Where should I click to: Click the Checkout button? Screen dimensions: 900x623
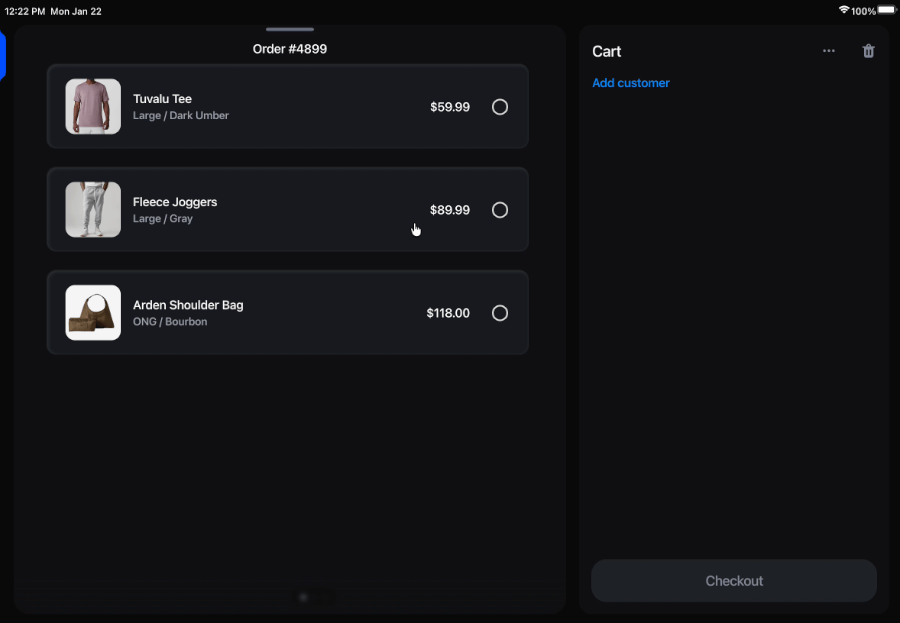[734, 581]
